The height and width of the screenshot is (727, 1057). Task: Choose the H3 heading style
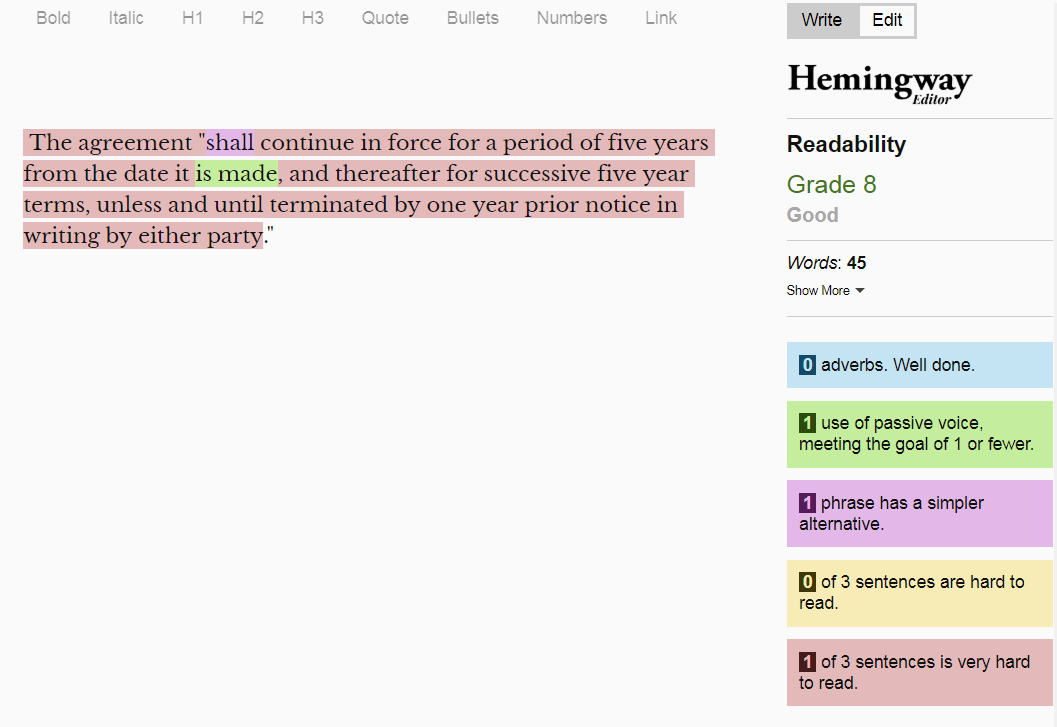[x=313, y=18]
